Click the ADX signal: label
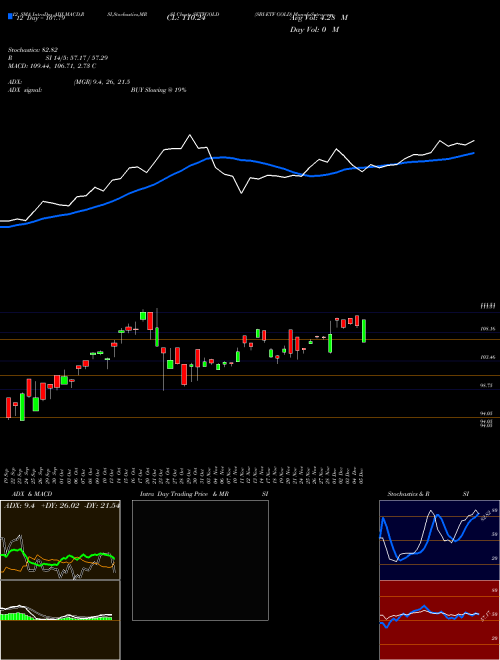This screenshot has width=500, height=660. (x=24, y=90)
